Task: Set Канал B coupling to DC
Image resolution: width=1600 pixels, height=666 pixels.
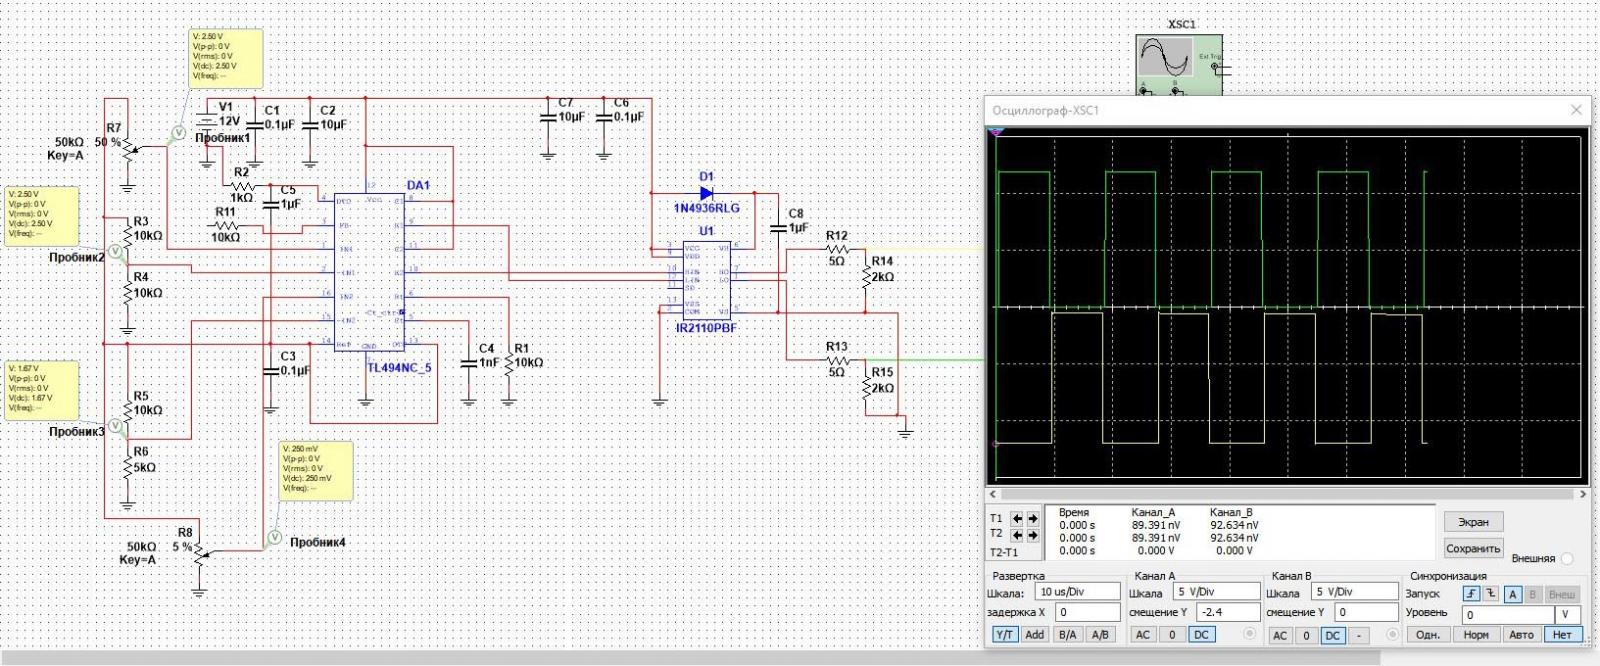Action: click(1333, 635)
